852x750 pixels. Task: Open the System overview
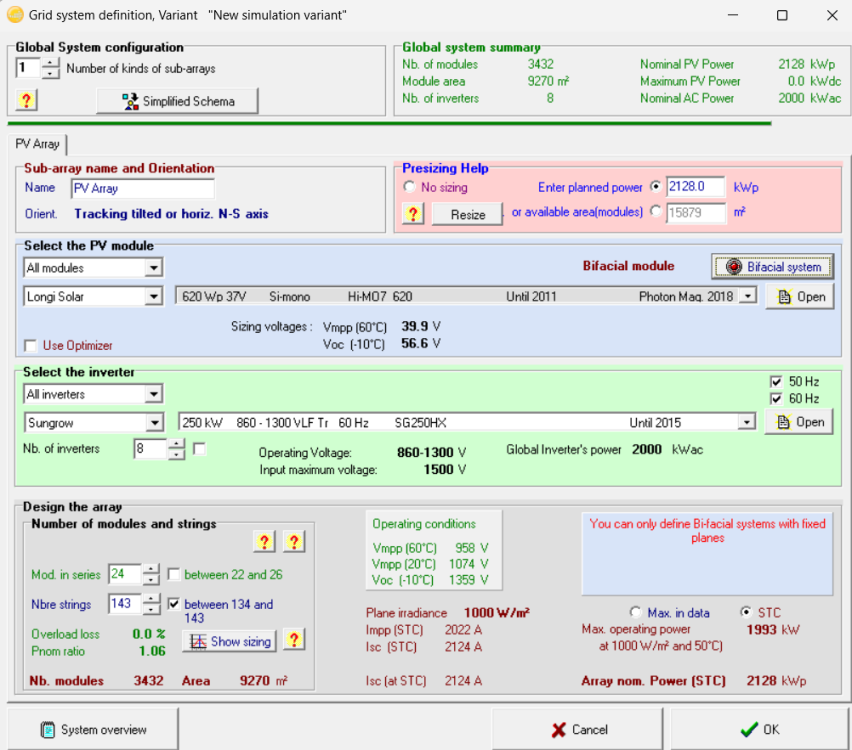[x=94, y=730]
